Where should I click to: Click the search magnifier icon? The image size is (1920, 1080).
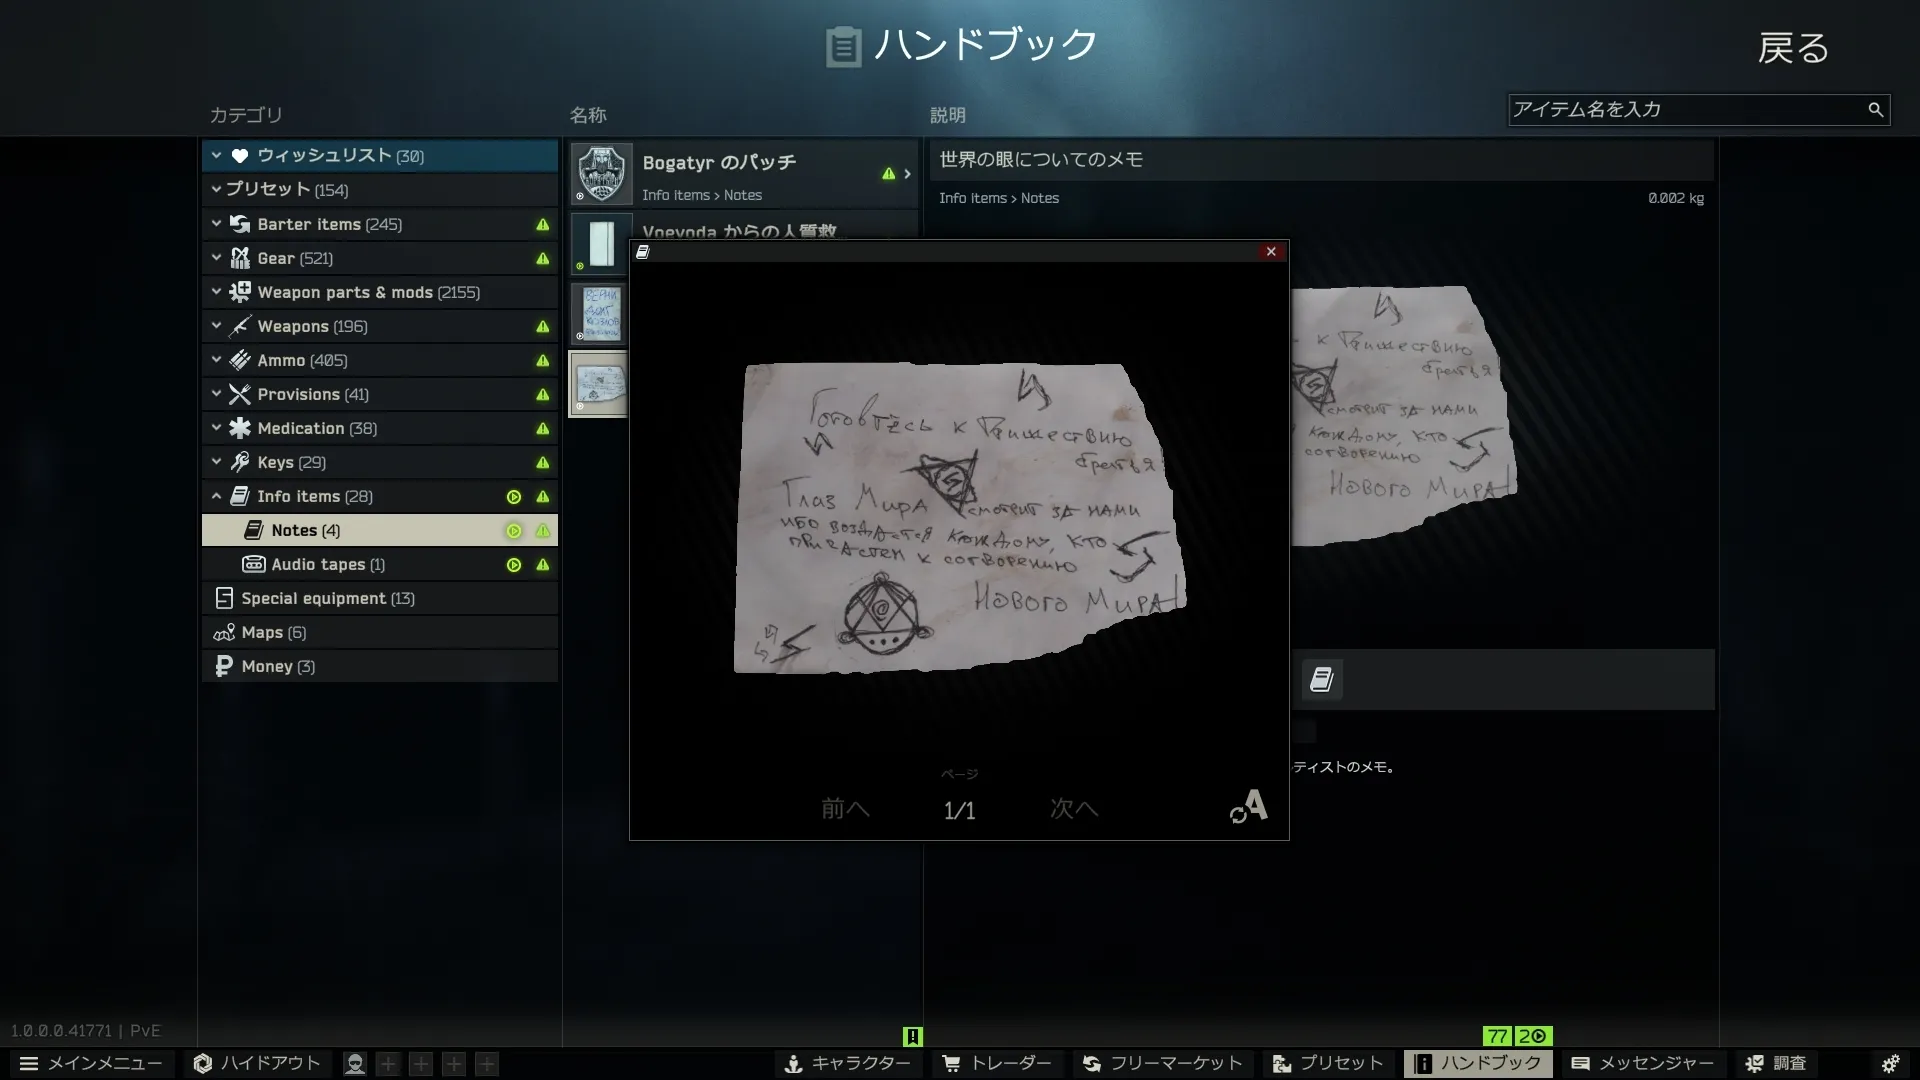(x=1875, y=110)
